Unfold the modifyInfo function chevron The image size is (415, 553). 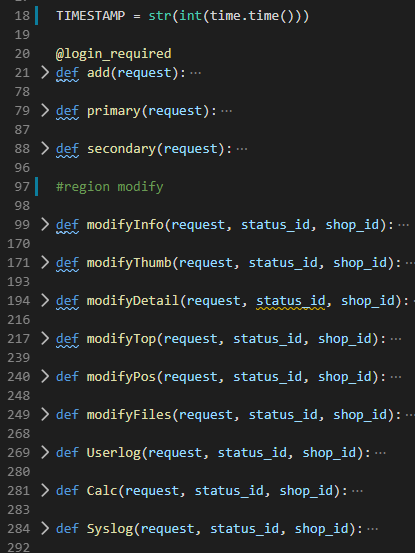[x=45, y=225]
